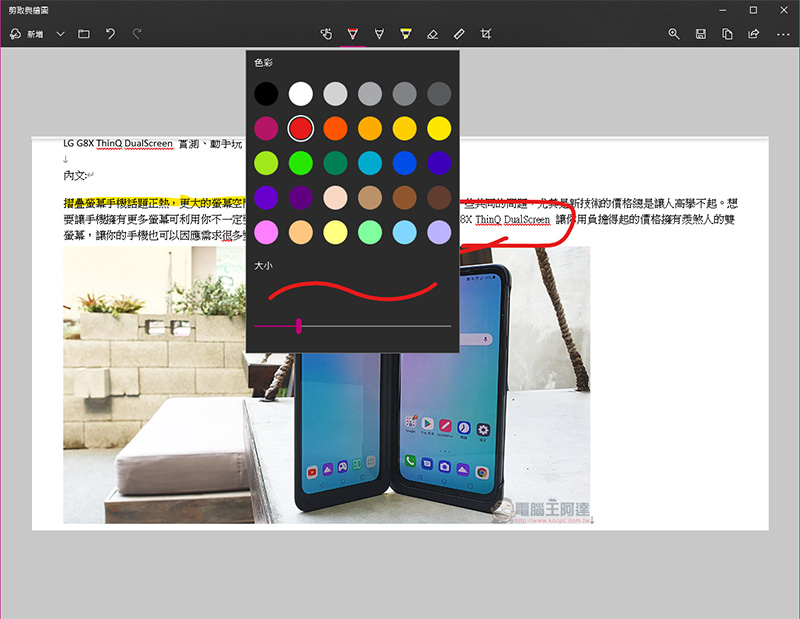Pick the royal blue color swatch

(405, 163)
